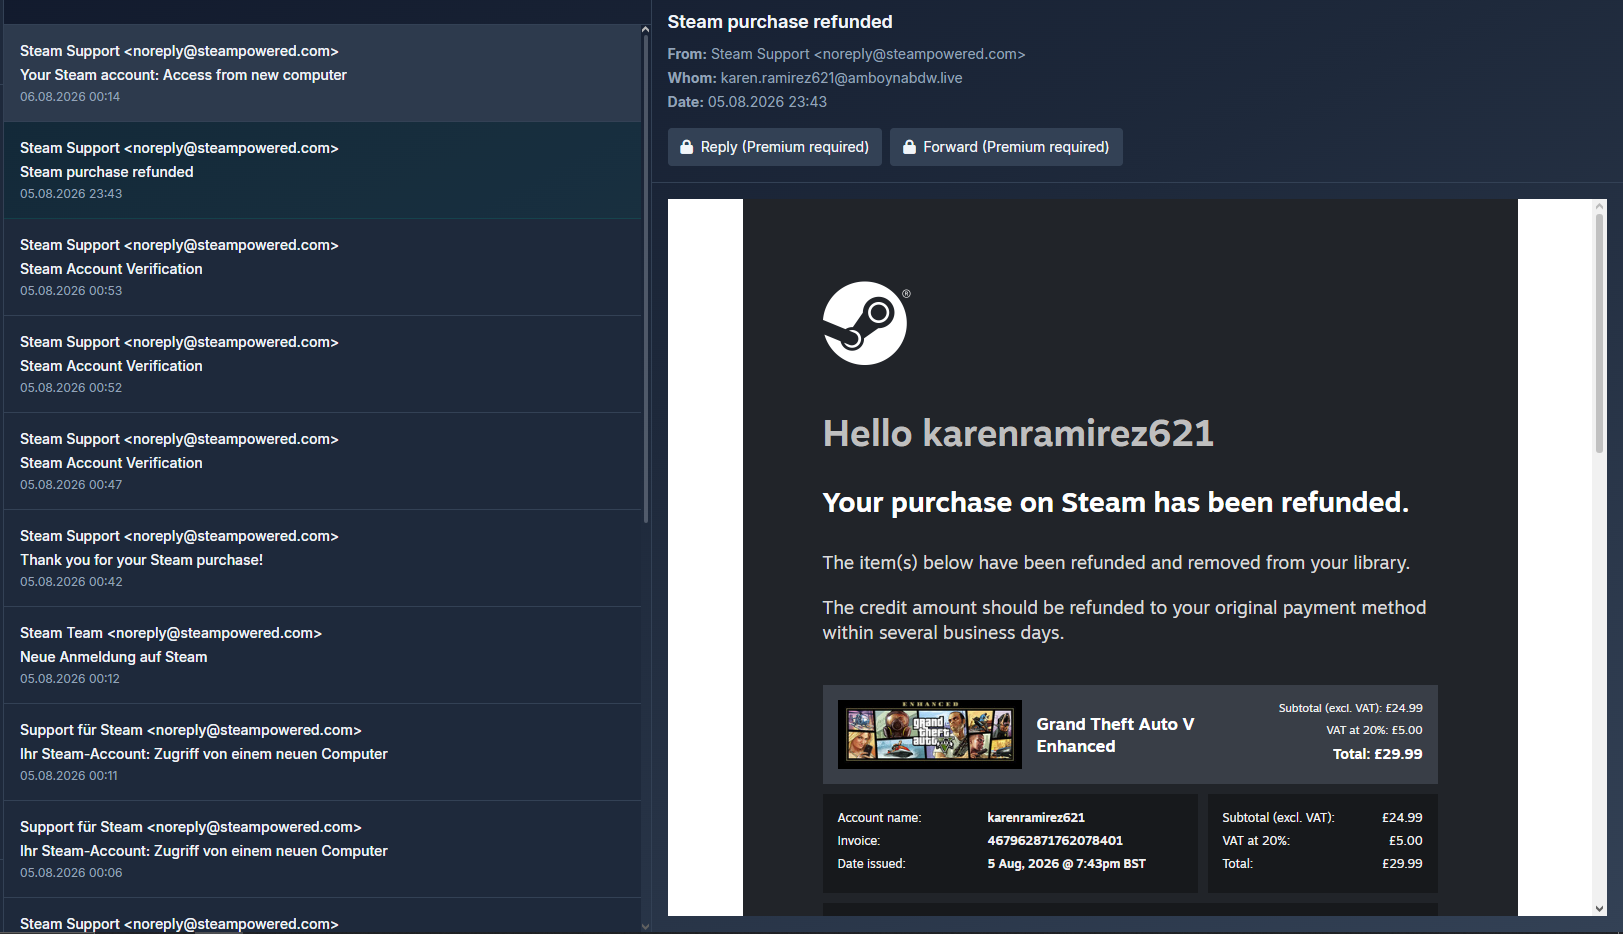Click the From sender address in the message header

point(868,54)
